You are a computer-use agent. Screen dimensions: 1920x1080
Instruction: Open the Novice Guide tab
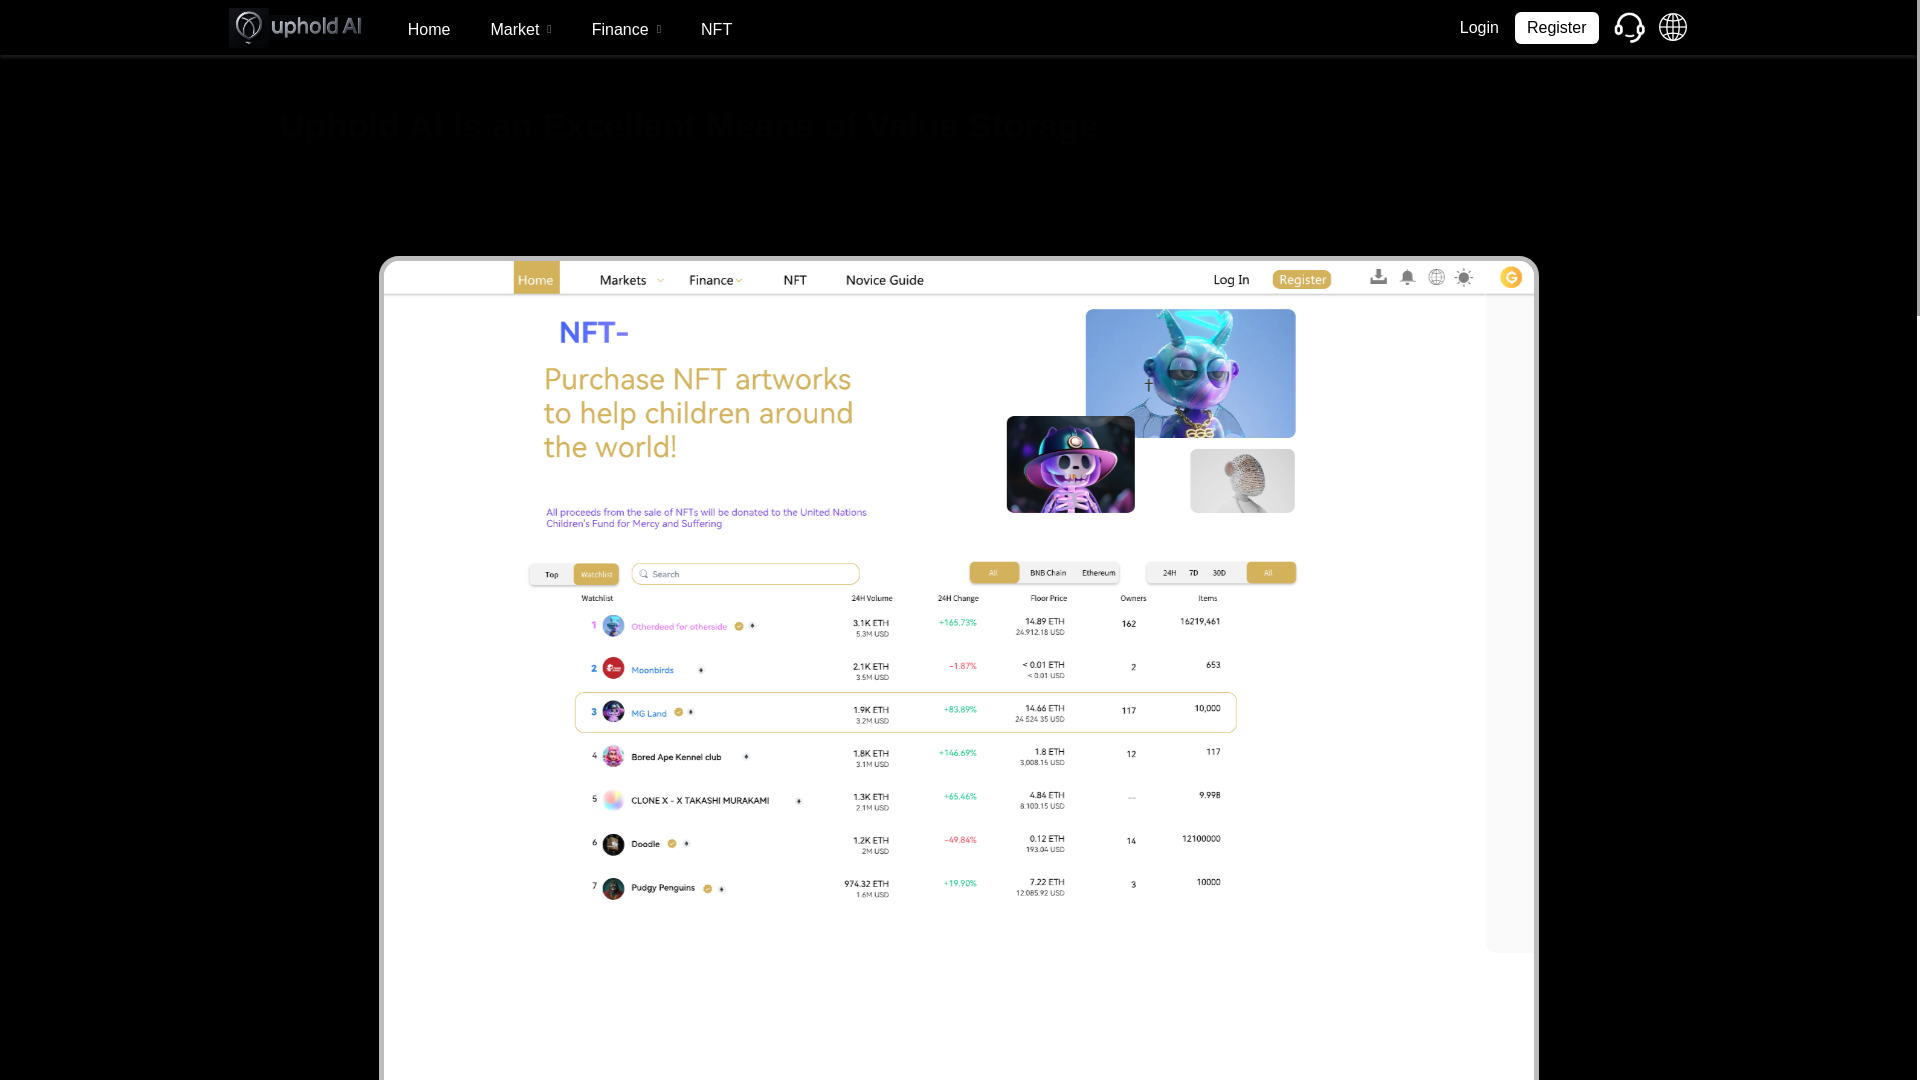[x=884, y=280]
